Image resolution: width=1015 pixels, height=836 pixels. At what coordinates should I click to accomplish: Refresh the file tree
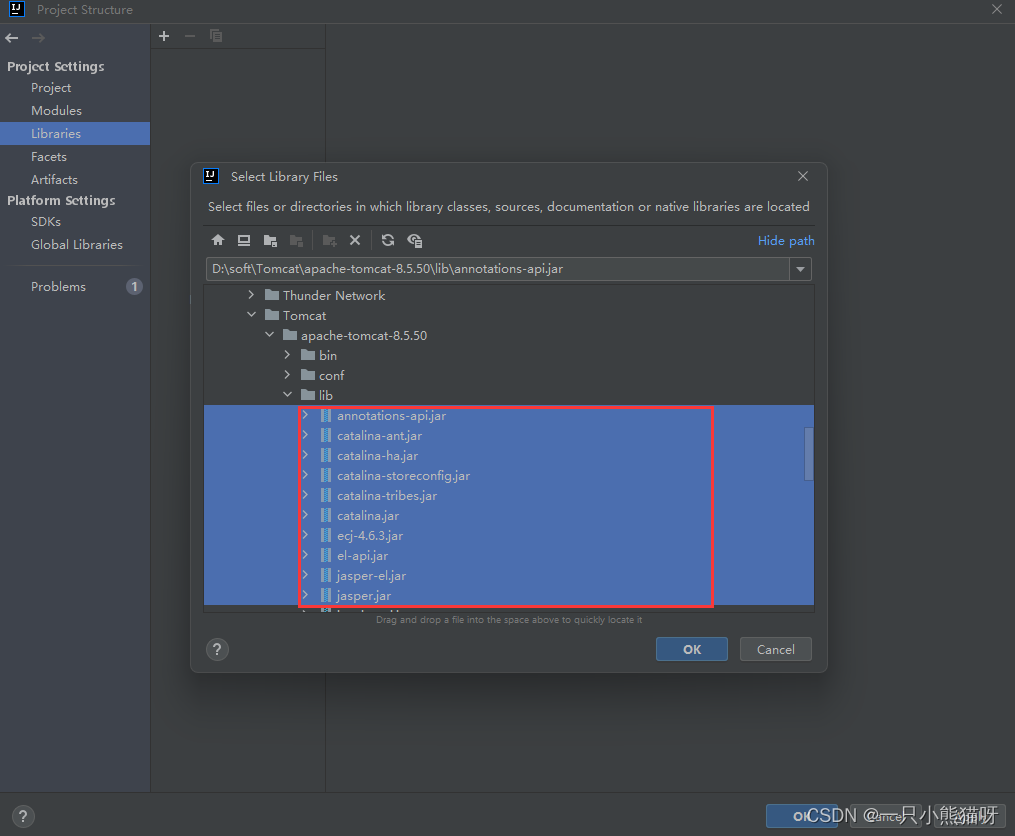388,240
